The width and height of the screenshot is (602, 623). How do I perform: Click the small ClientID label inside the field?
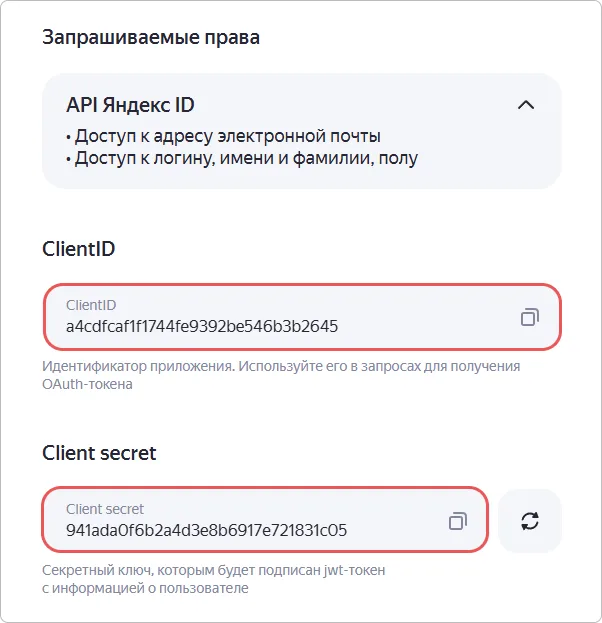click(x=91, y=304)
